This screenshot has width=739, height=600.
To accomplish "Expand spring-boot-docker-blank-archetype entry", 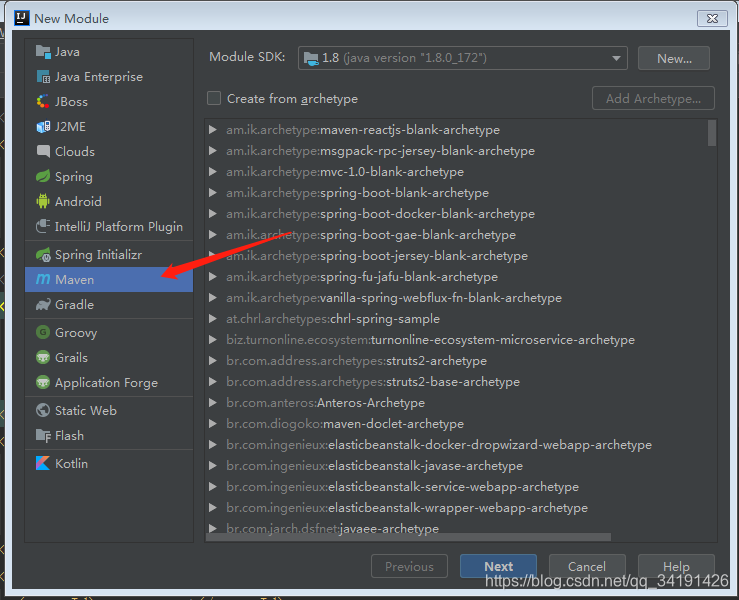I will [213, 214].
